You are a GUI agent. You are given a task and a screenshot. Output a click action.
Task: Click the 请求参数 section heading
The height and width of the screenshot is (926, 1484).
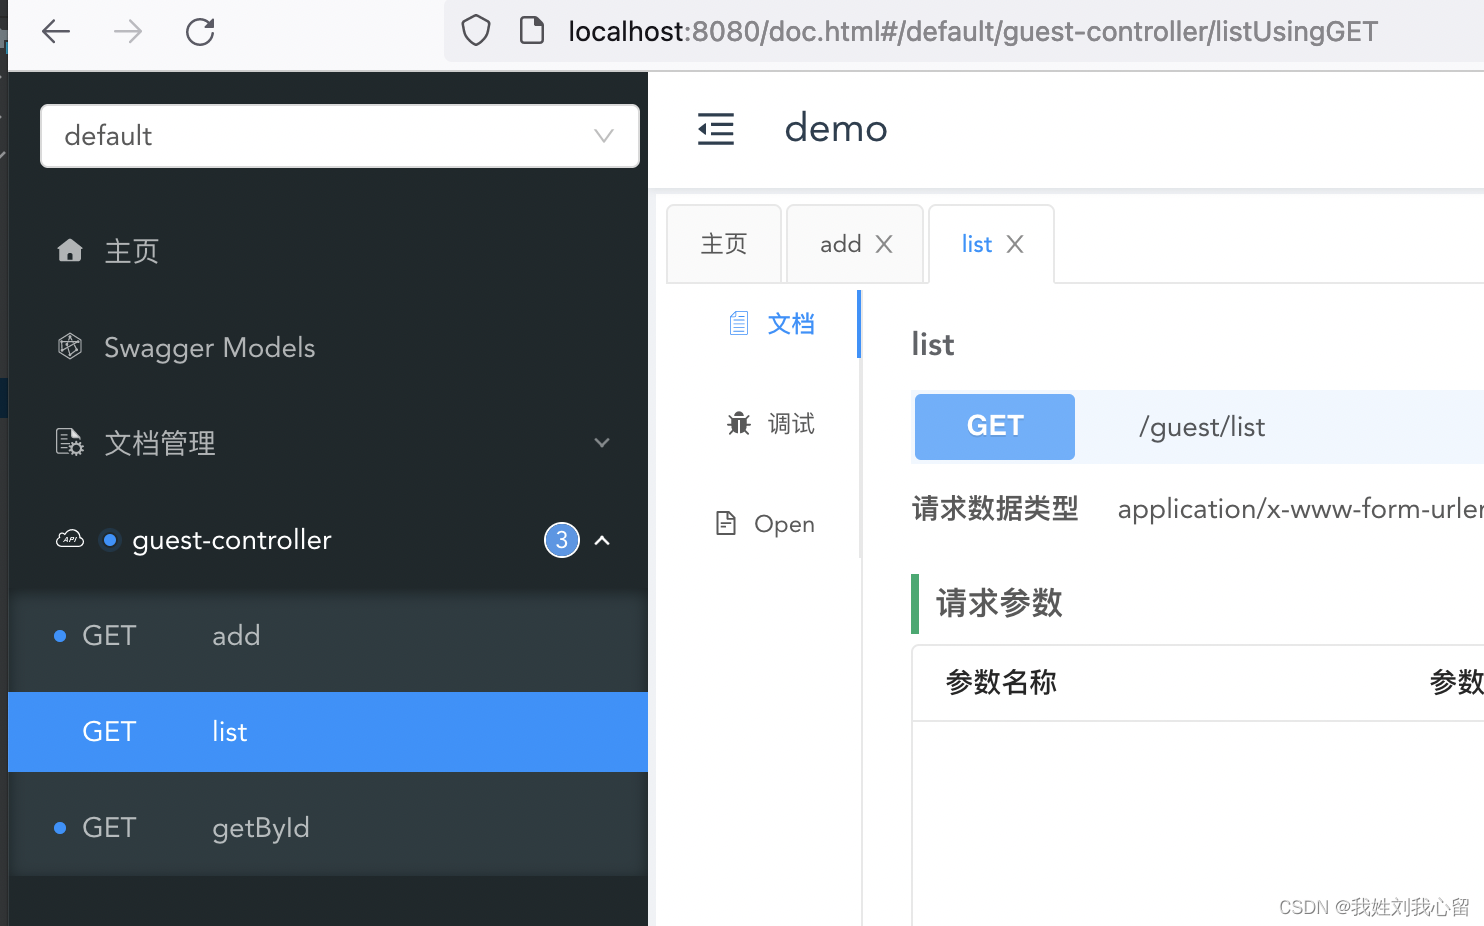tap(999, 603)
